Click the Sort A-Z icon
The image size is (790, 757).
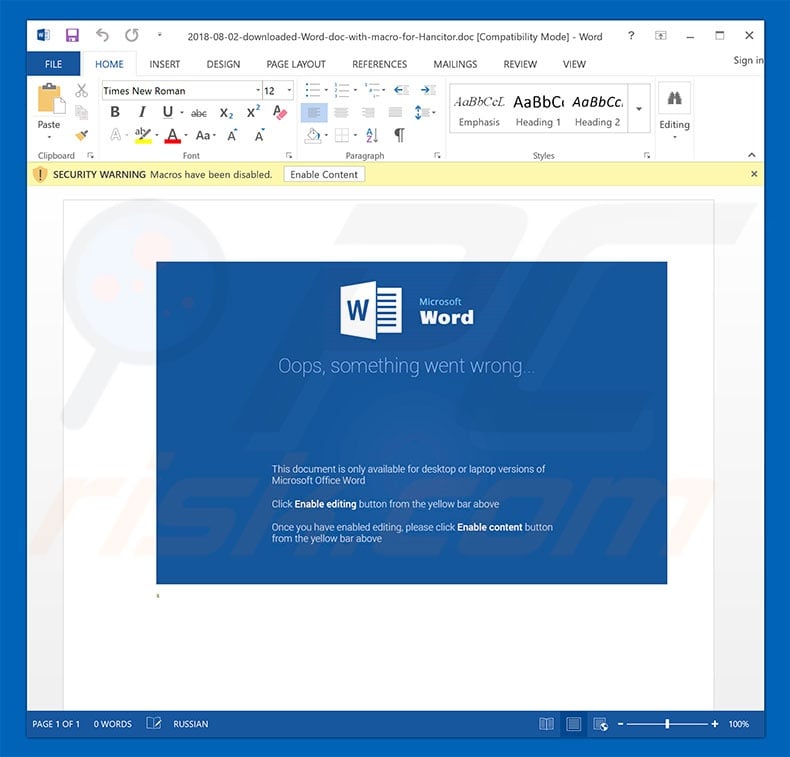(x=372, y=135)
